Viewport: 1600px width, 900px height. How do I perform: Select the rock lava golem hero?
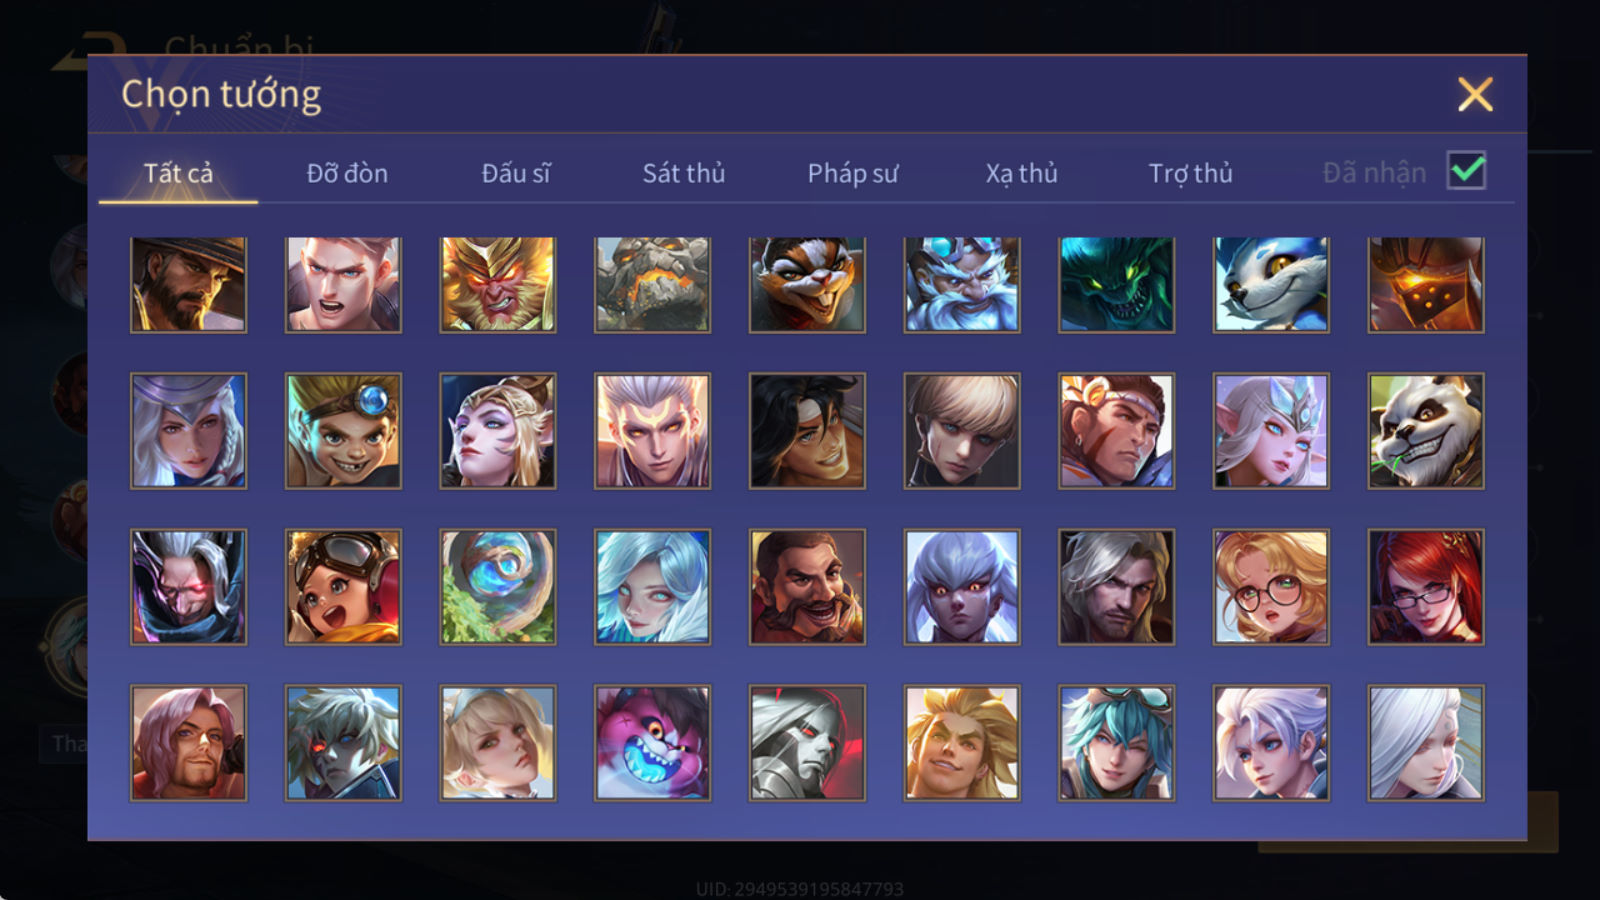pos(652,285)
